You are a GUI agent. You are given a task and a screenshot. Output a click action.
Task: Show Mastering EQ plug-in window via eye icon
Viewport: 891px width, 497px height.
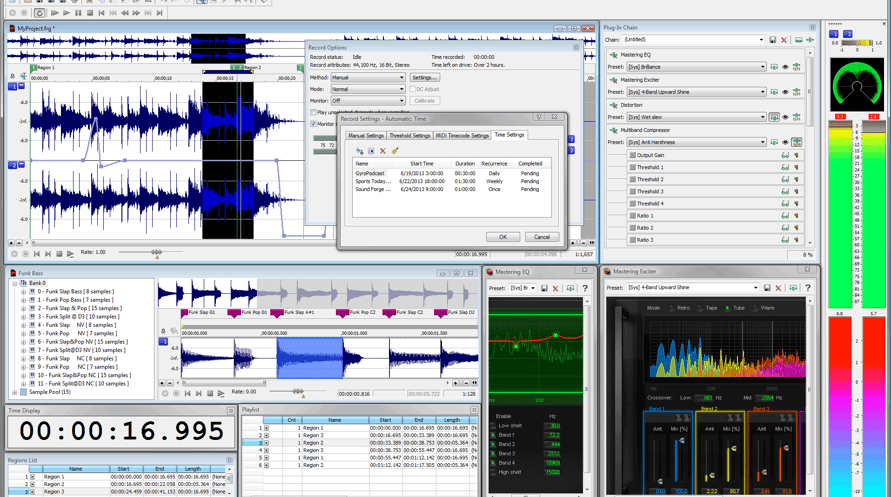pyautogui.click(x=785, y=67)
